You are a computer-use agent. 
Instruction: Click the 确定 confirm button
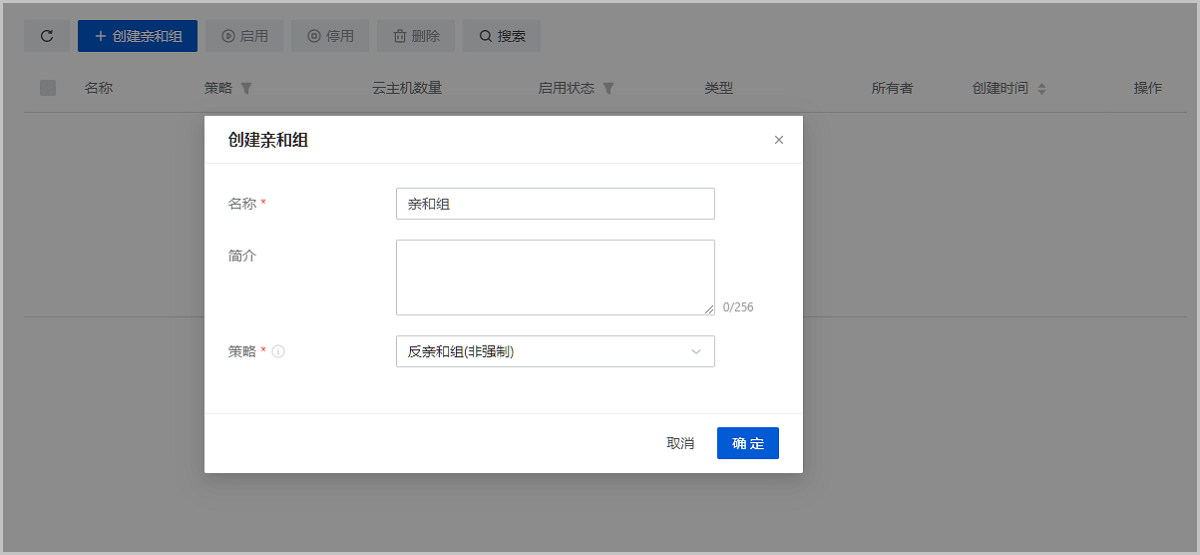click(747, 443)
